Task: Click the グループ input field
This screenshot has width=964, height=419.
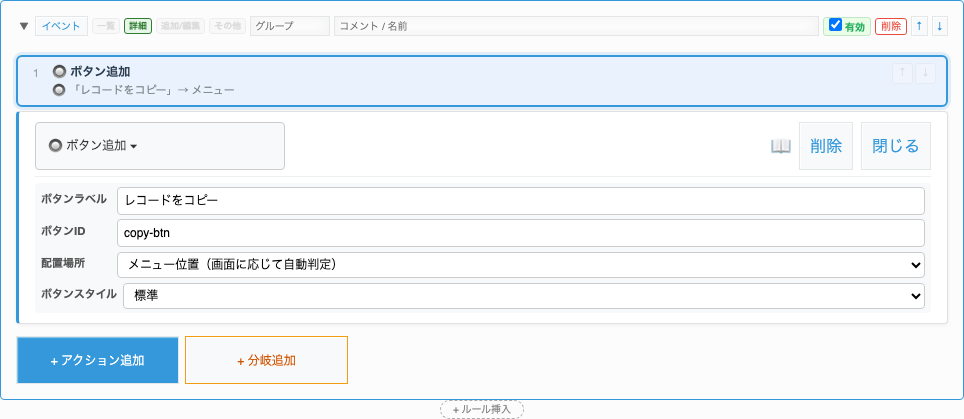Action: (290, 26)
